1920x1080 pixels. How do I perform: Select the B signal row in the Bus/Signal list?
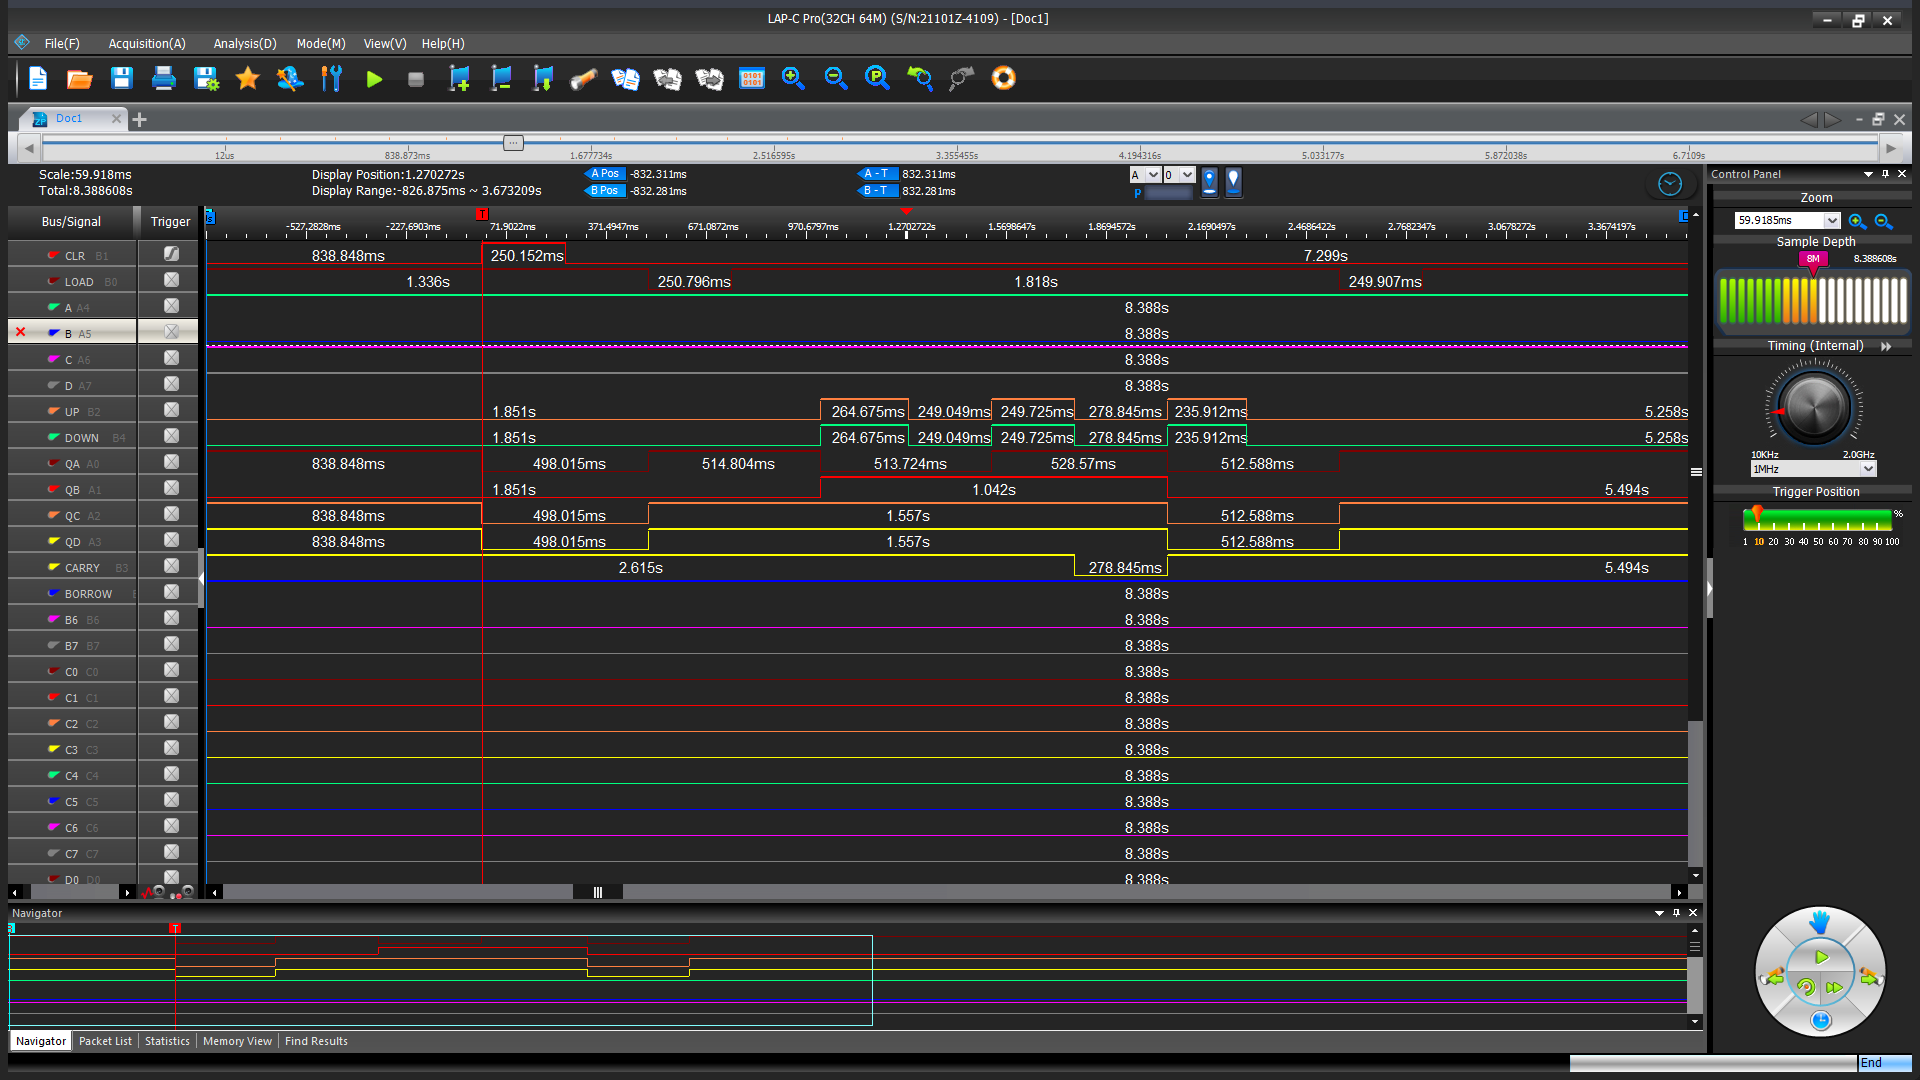pos(70,331)
